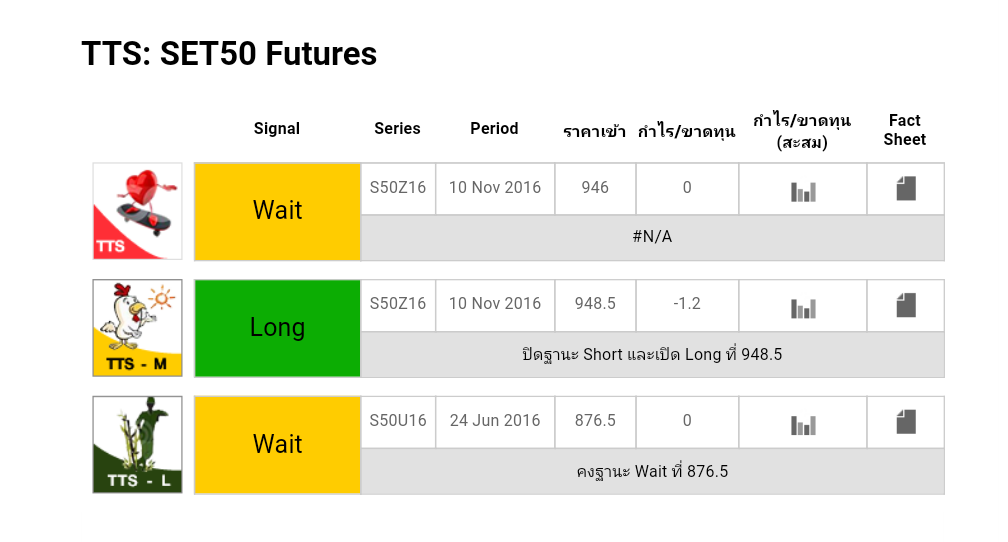Image resolution: width=1008 pixels, height=542 pixels.
Task: Click the green Long signal box
Action: tap(277, 328)
